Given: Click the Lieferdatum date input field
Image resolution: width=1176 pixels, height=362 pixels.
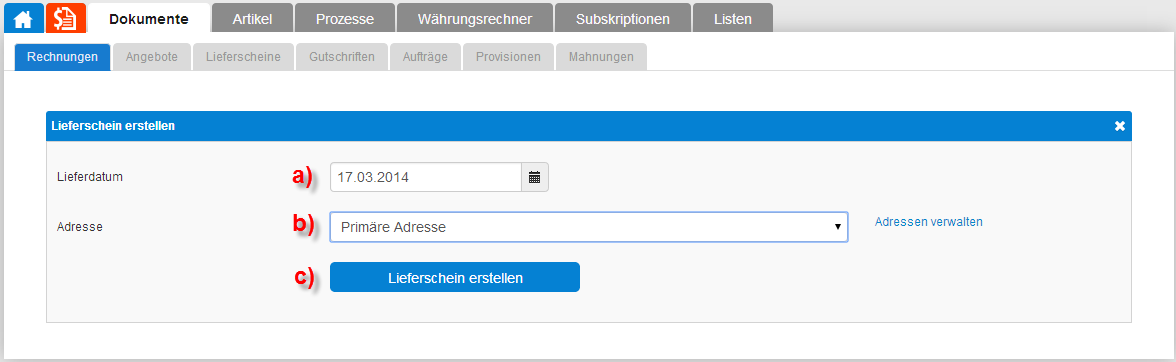Looking at the screenshot, I should (426, 178).
